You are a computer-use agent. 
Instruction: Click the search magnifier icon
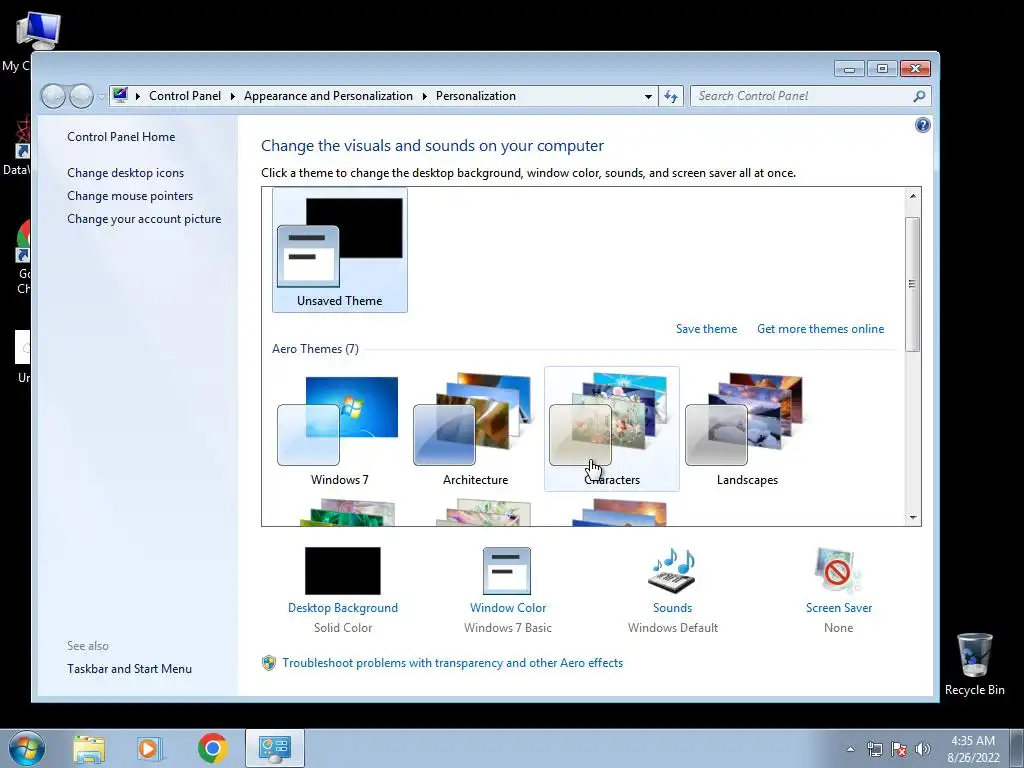(920, 96)
